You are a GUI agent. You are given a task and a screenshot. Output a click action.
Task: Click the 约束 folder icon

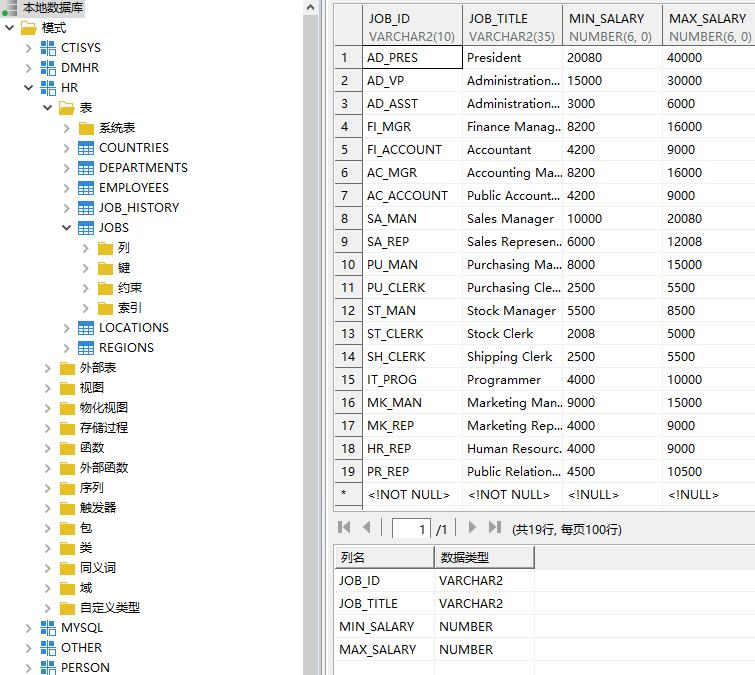coord(105,288)
